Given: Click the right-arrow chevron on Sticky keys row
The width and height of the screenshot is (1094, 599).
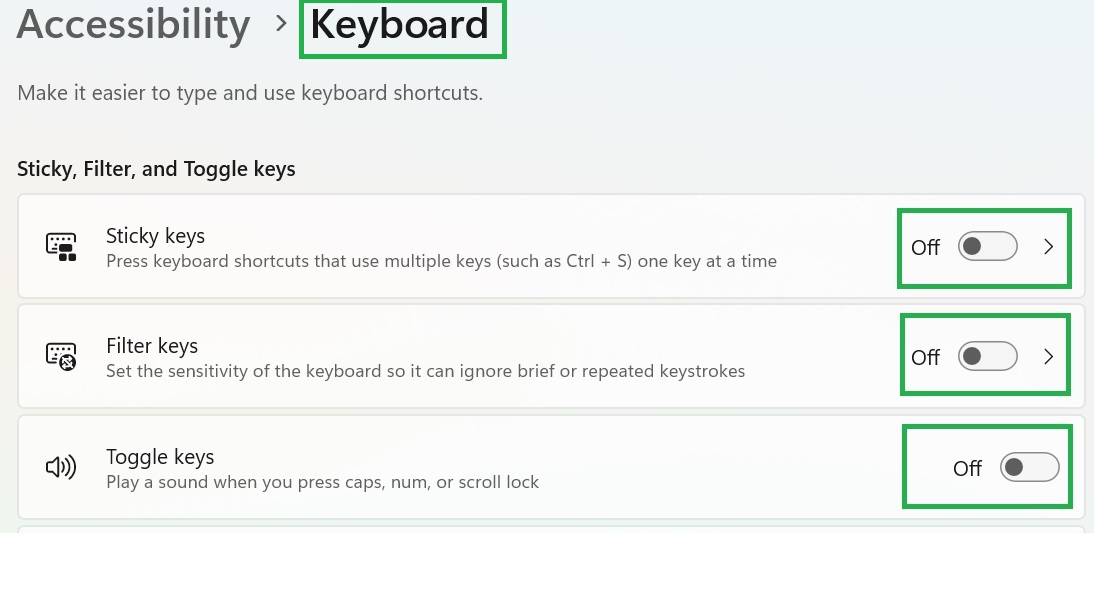Looking at the screenshot, I should click(1048, 246).
